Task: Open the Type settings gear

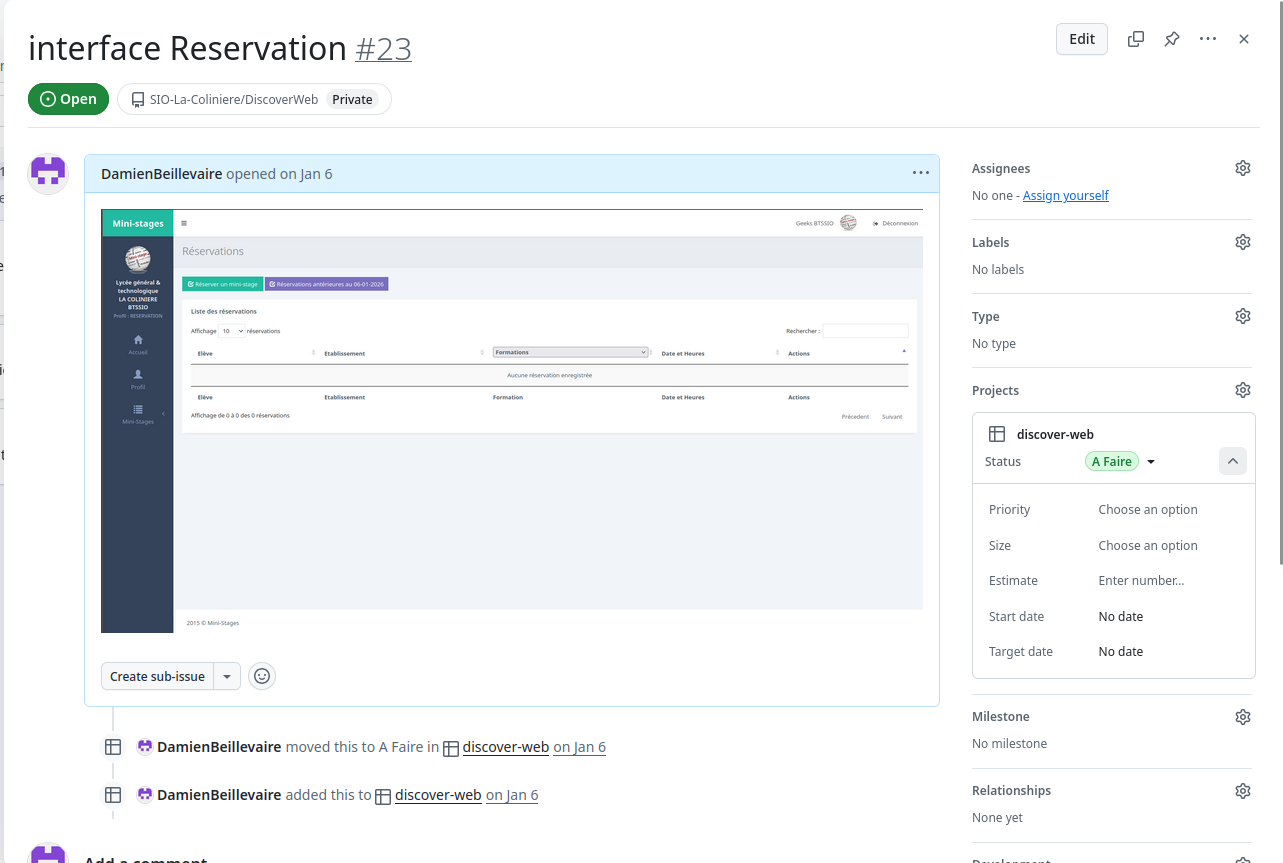Action: click(x=1242, y=316)
